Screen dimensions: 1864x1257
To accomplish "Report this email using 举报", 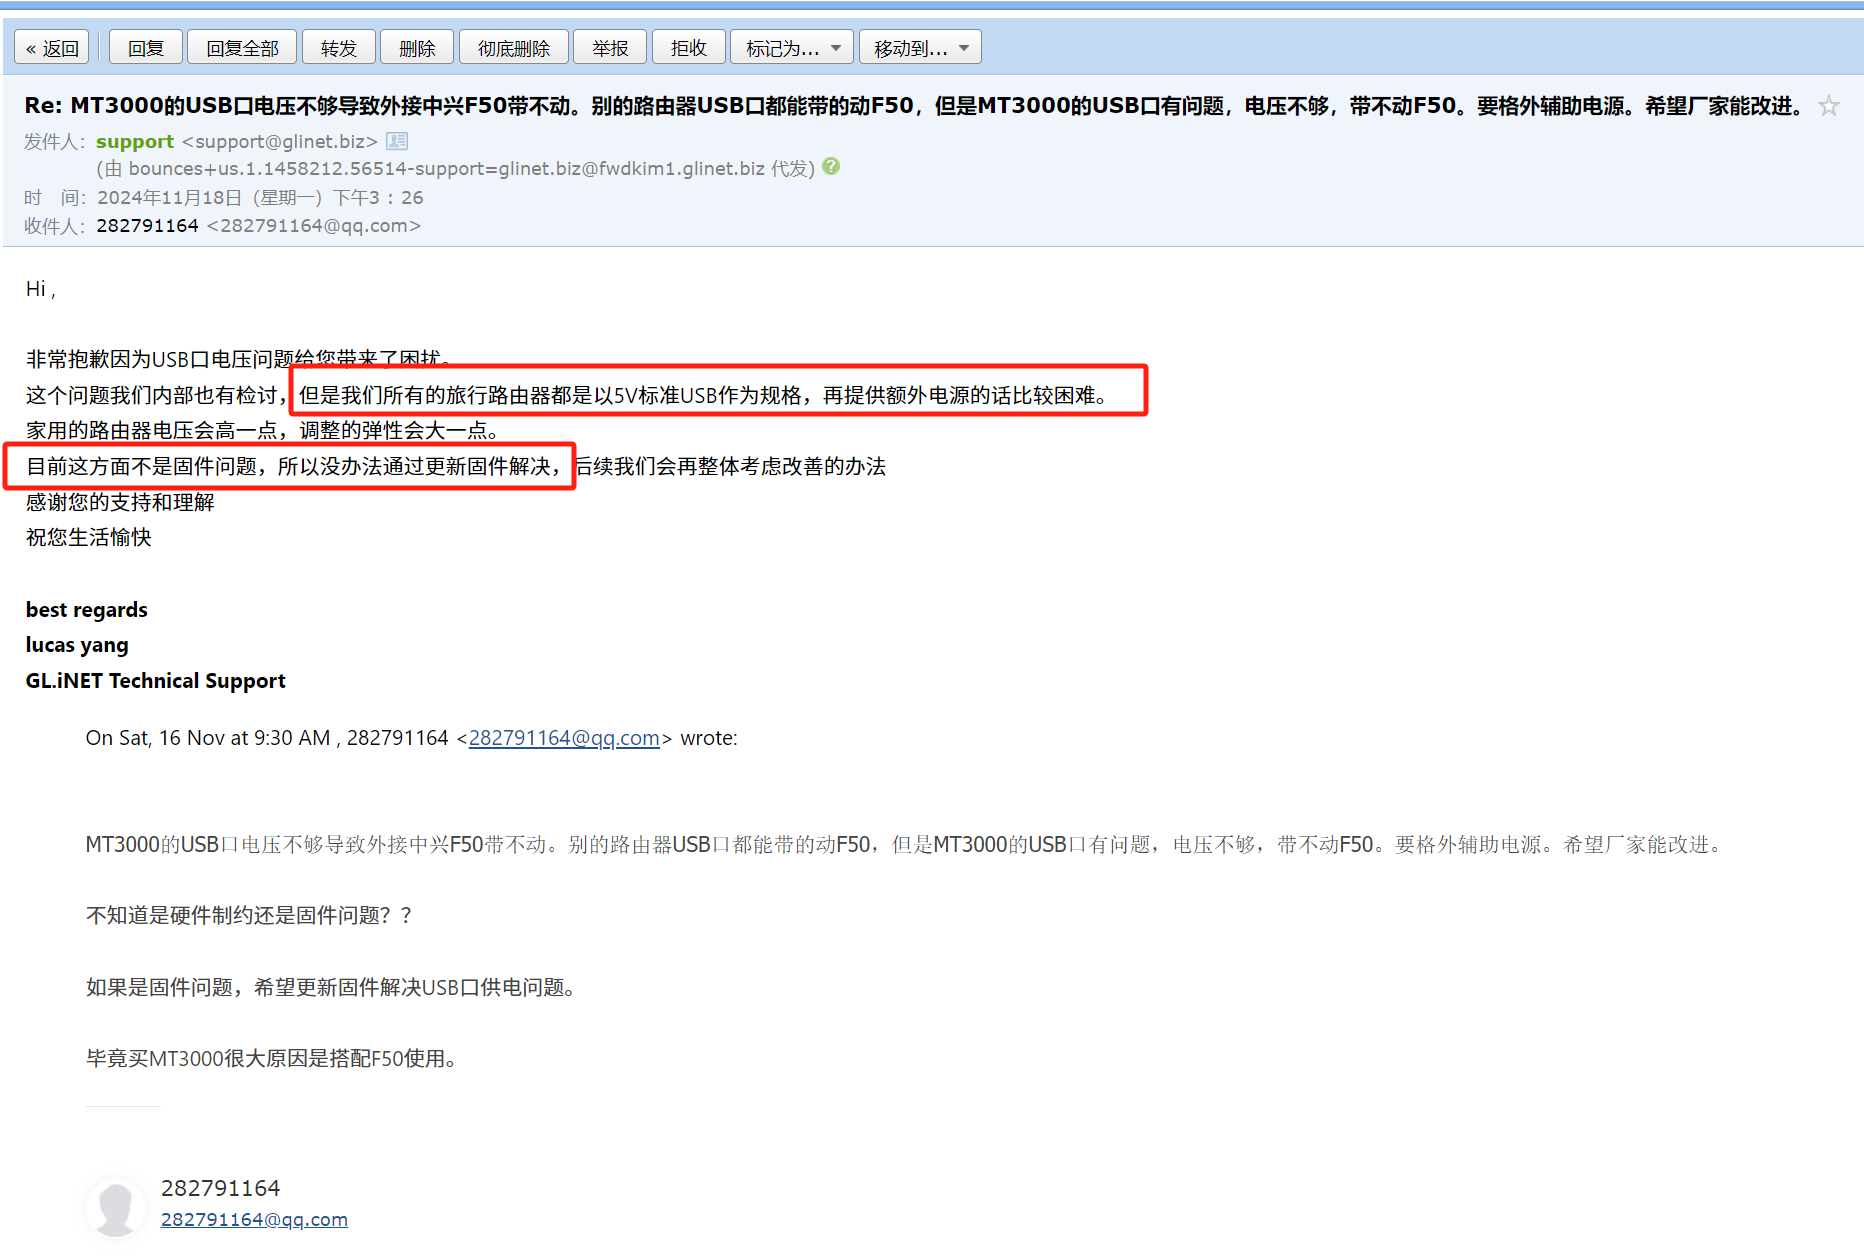I will tap(610, 46).
